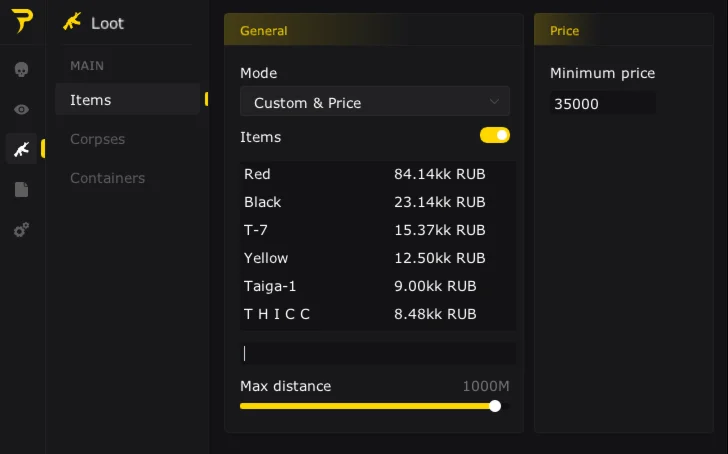Screen dimensions: 728x454
Task: Click the item search text field
Action: (378, 353)
